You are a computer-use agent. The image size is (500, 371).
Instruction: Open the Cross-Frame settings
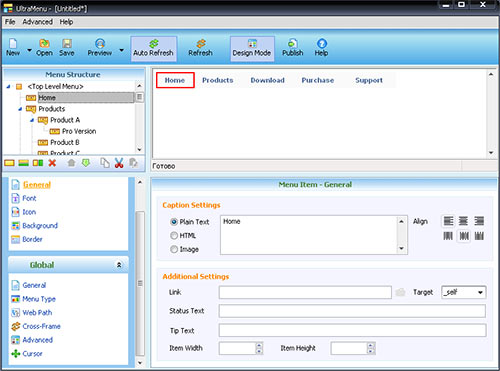click(x=42, y=326)
